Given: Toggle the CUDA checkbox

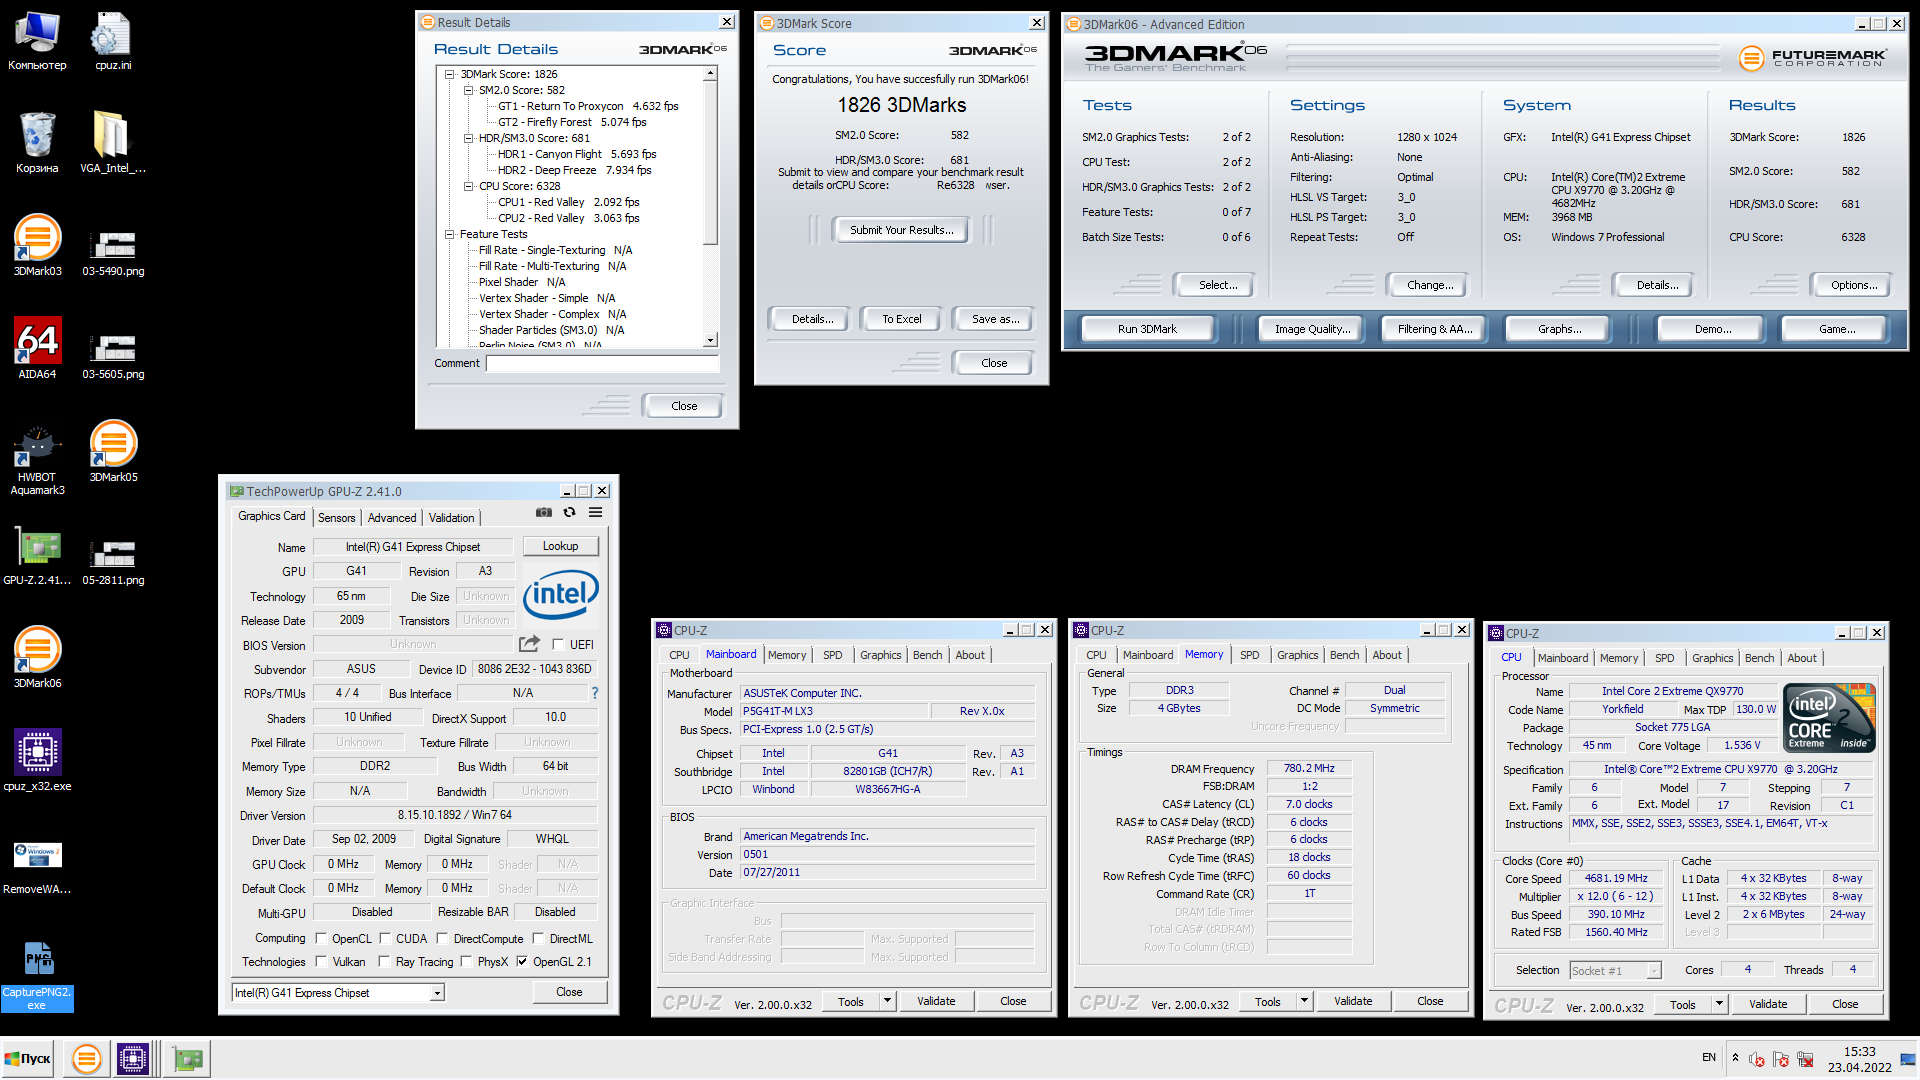Looking at the screenshot, I should tap(385, 939).
